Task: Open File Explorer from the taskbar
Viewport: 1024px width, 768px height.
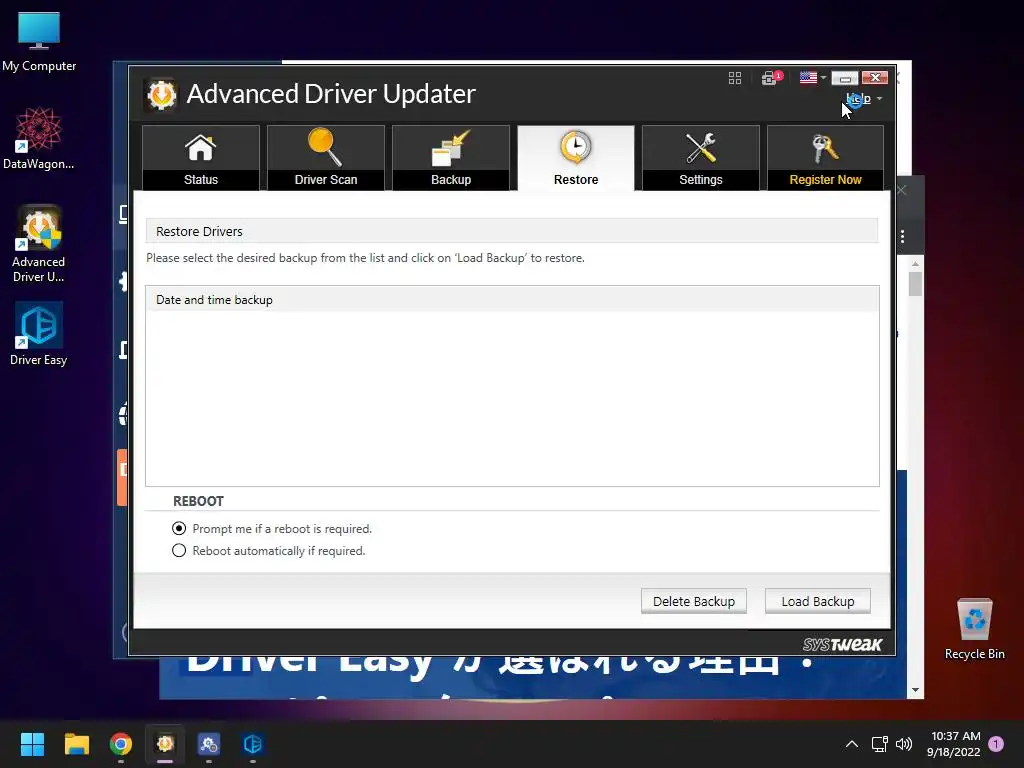Action: point(76,744)
